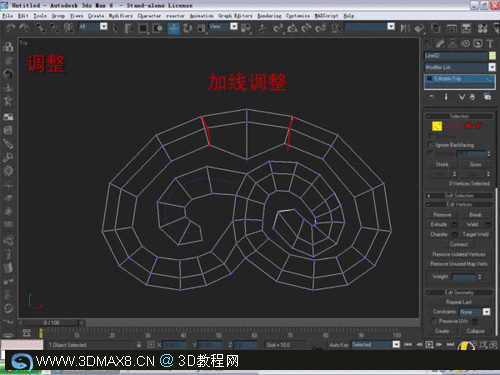Switch to the Modify panel icon

coord(440,43)
